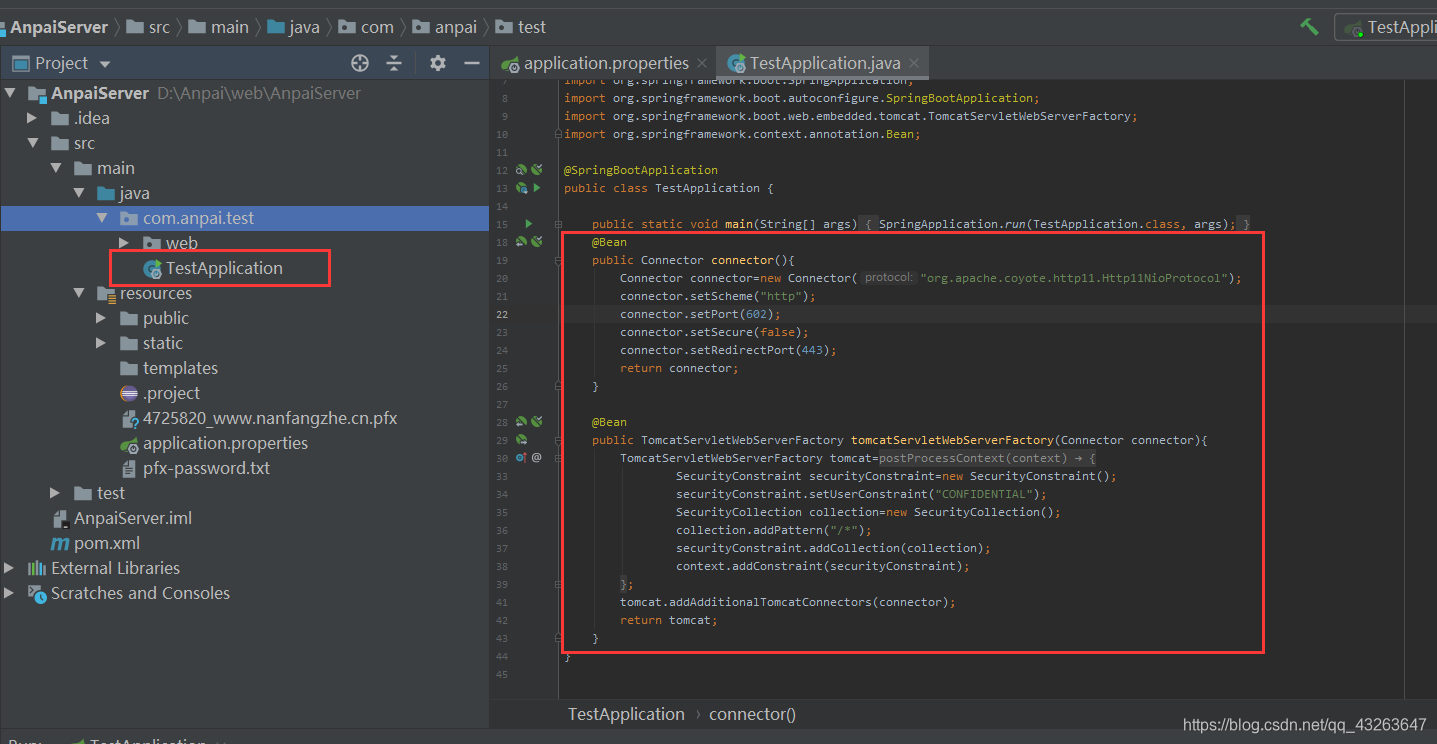The height and width of the screenshot is (744, 1437).
Task: Click the run arrow gutter icon on line 13
Action: (537, 188)
